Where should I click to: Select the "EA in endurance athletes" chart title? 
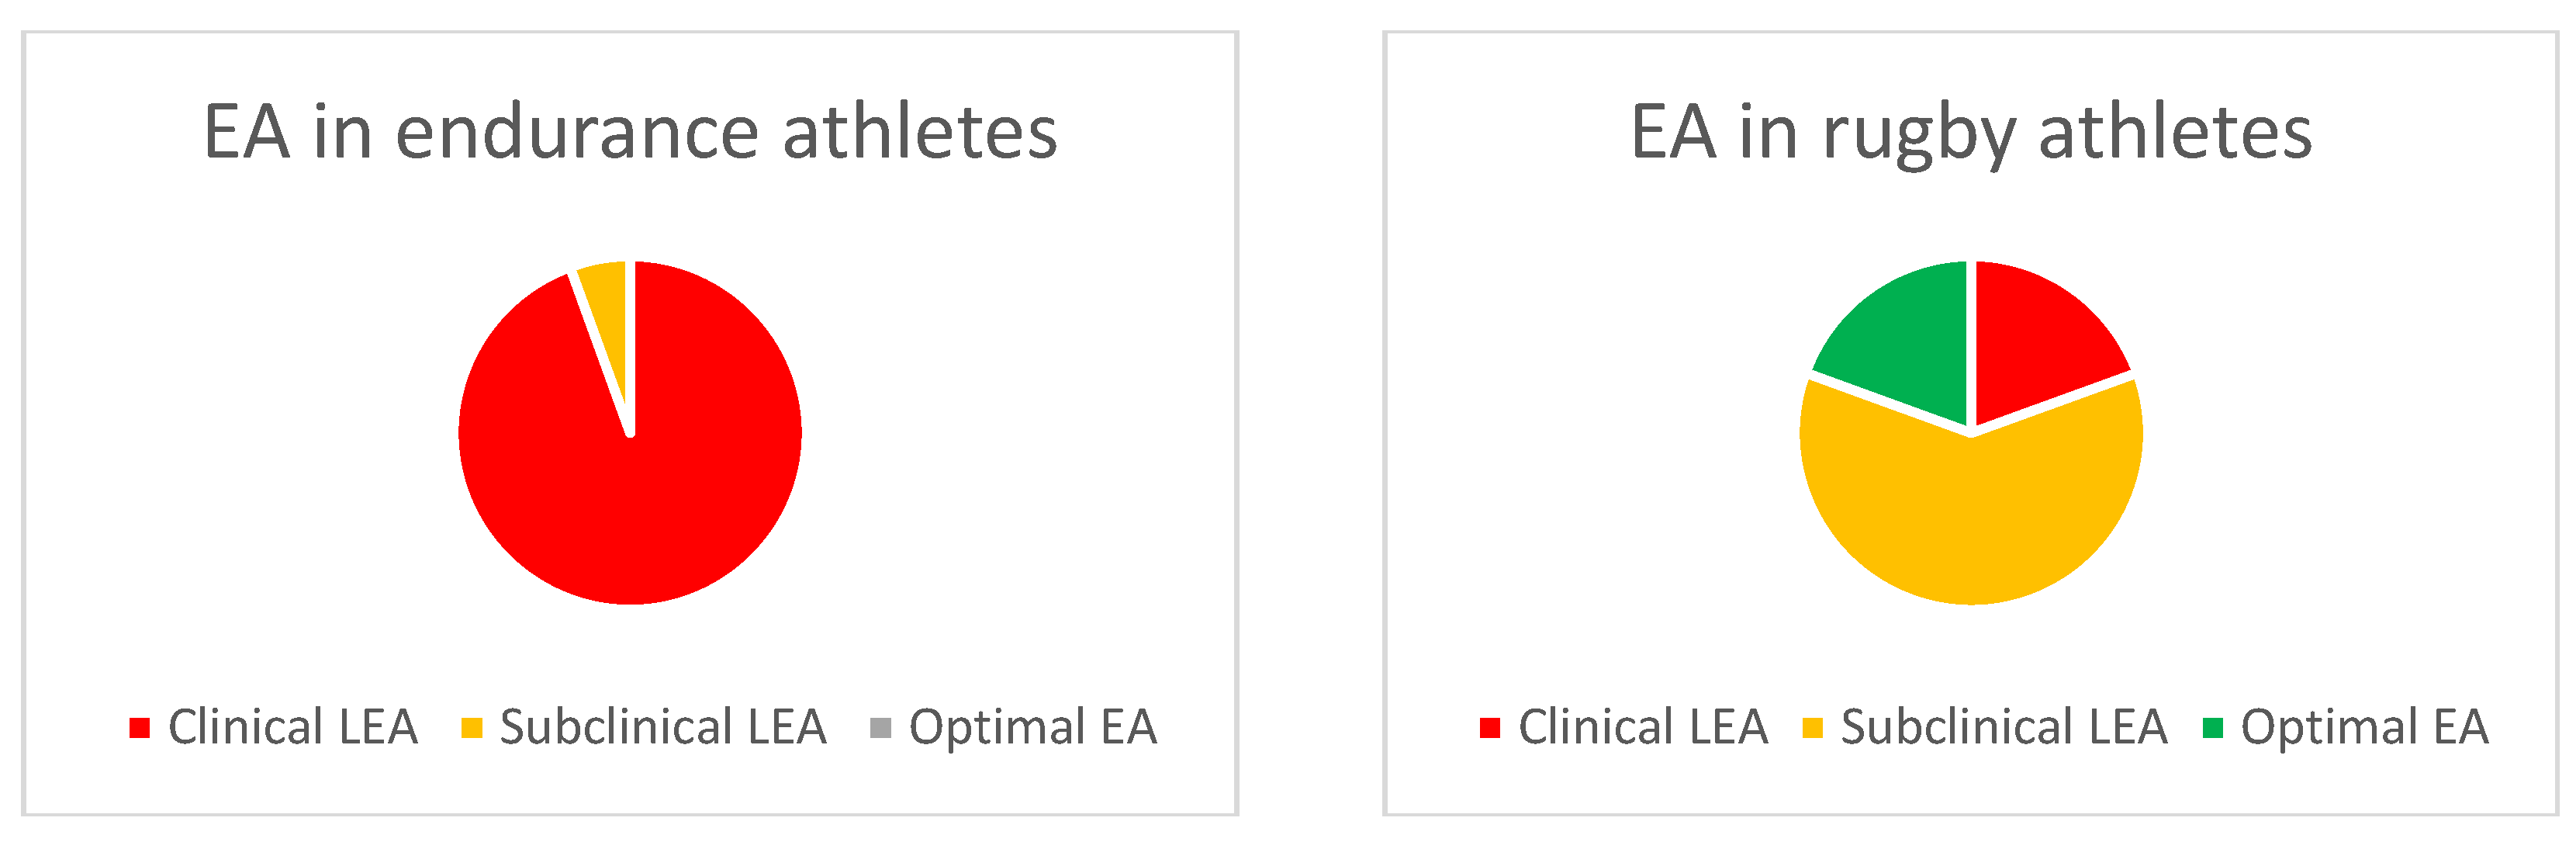click(630, 131)
